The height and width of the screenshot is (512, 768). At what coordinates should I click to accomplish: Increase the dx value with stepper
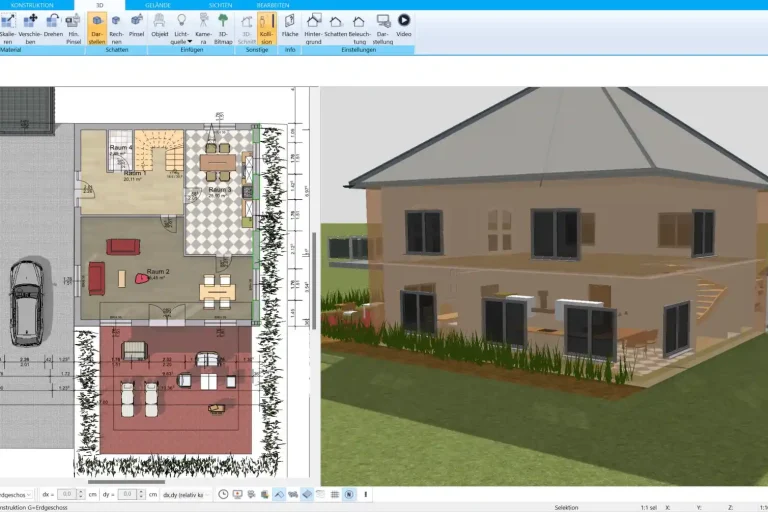(81, 492)
